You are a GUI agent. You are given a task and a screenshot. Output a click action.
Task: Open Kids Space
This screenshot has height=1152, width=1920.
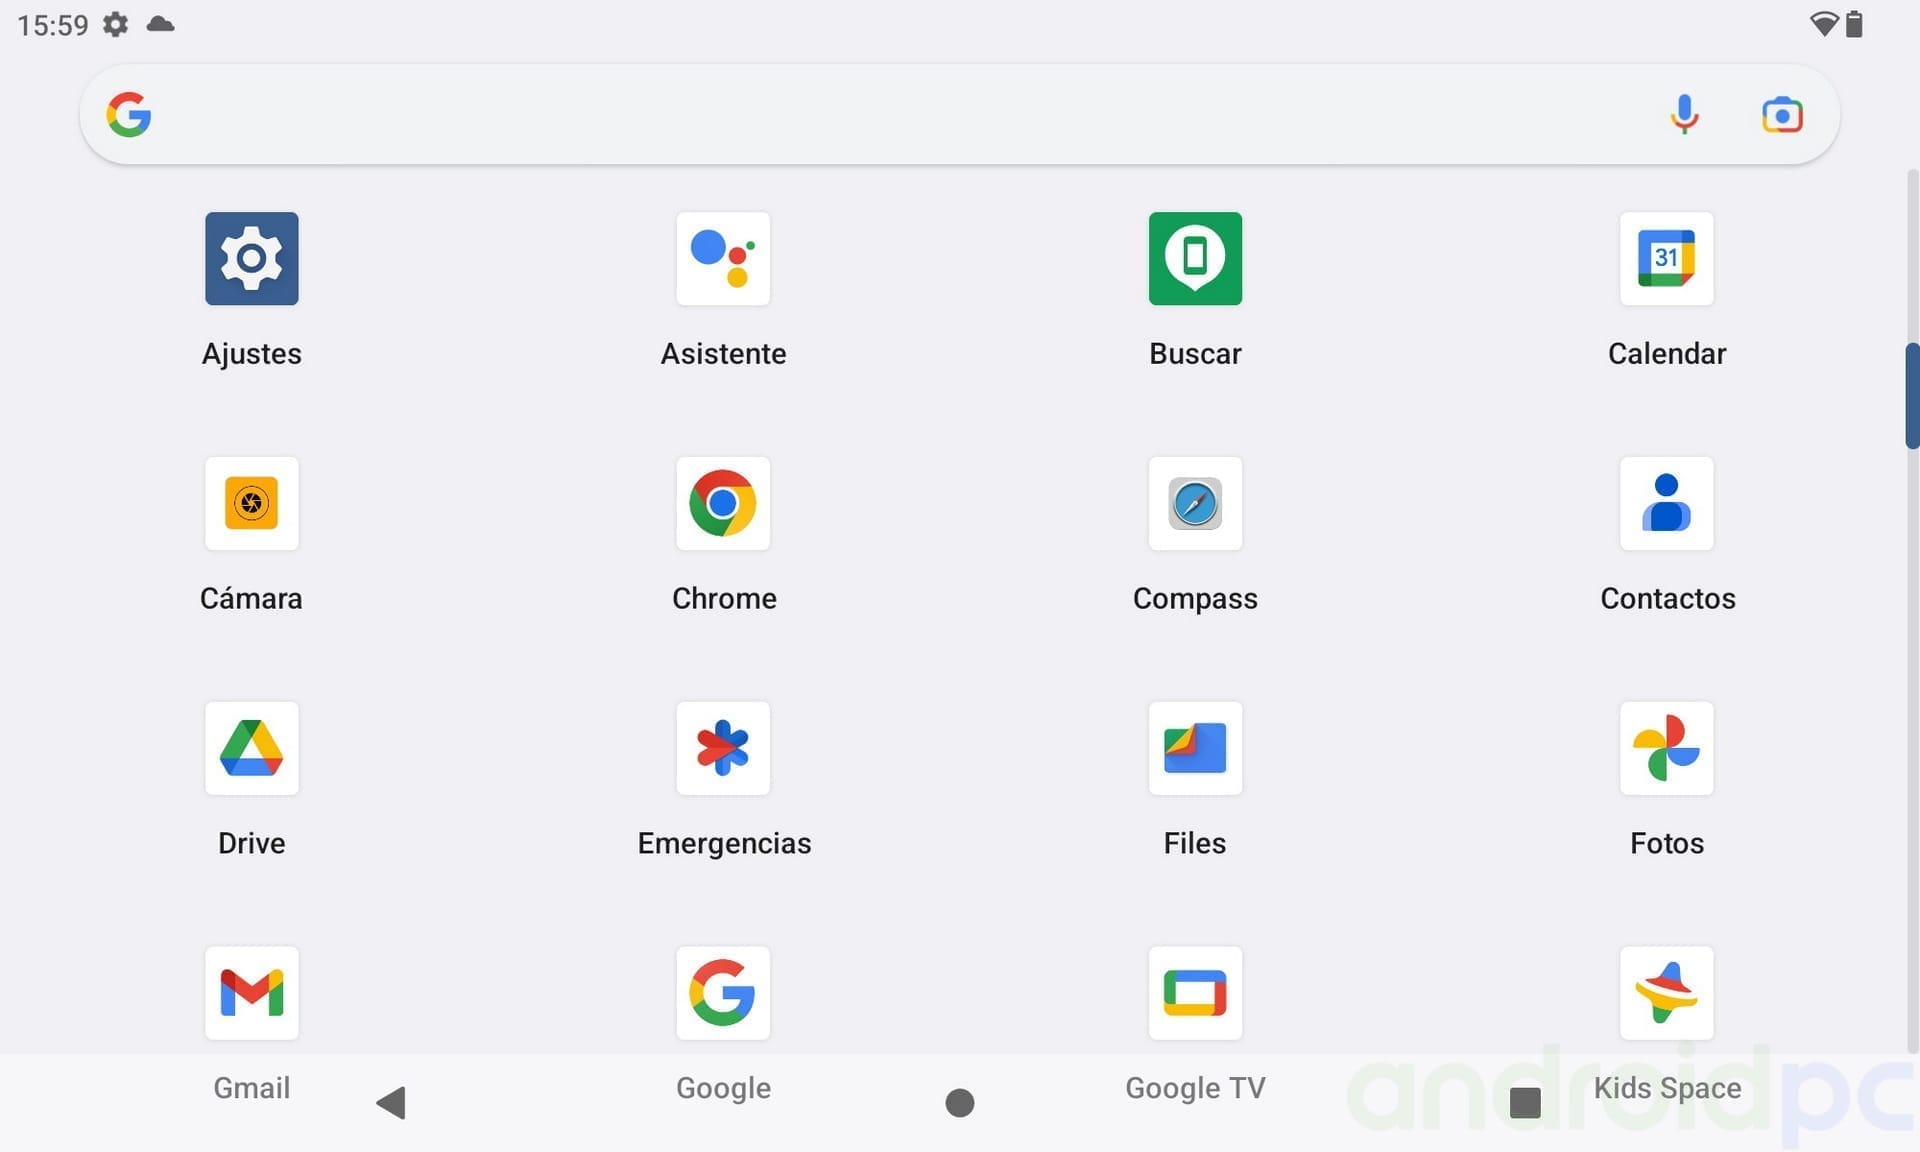(1666, 993)
